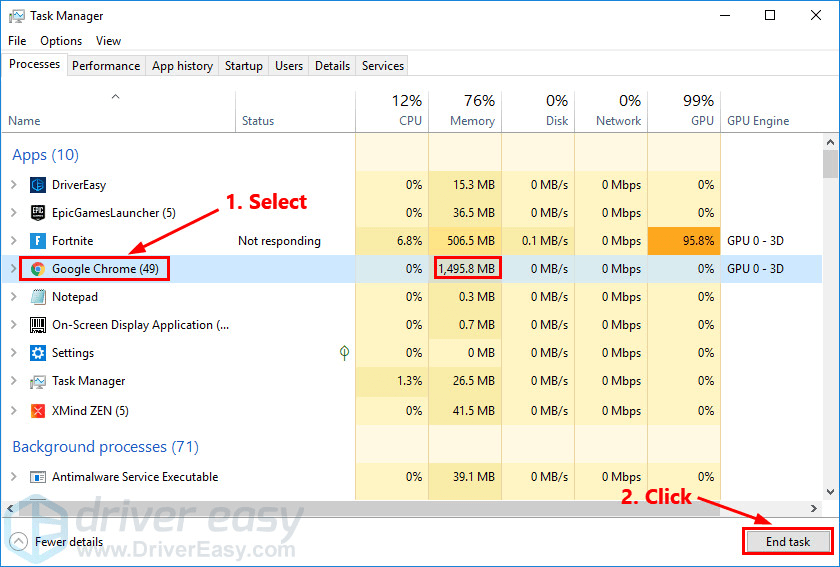Click the Task Manager process icon

click(38, 381)
